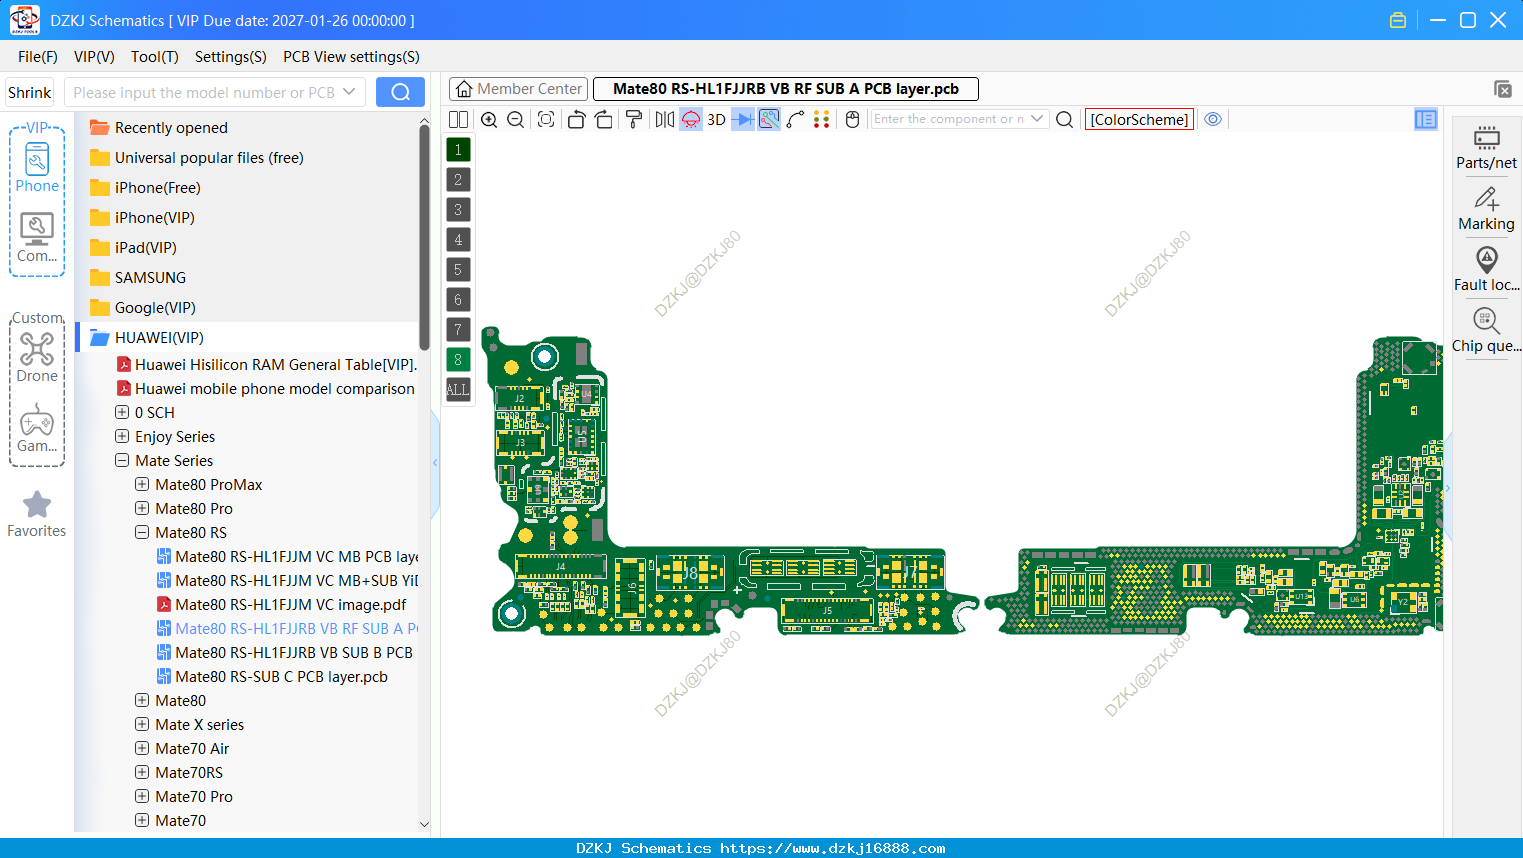Open the Settings(S) menu
Viewport: 1523px width, 858px height.
click(231, 57)
